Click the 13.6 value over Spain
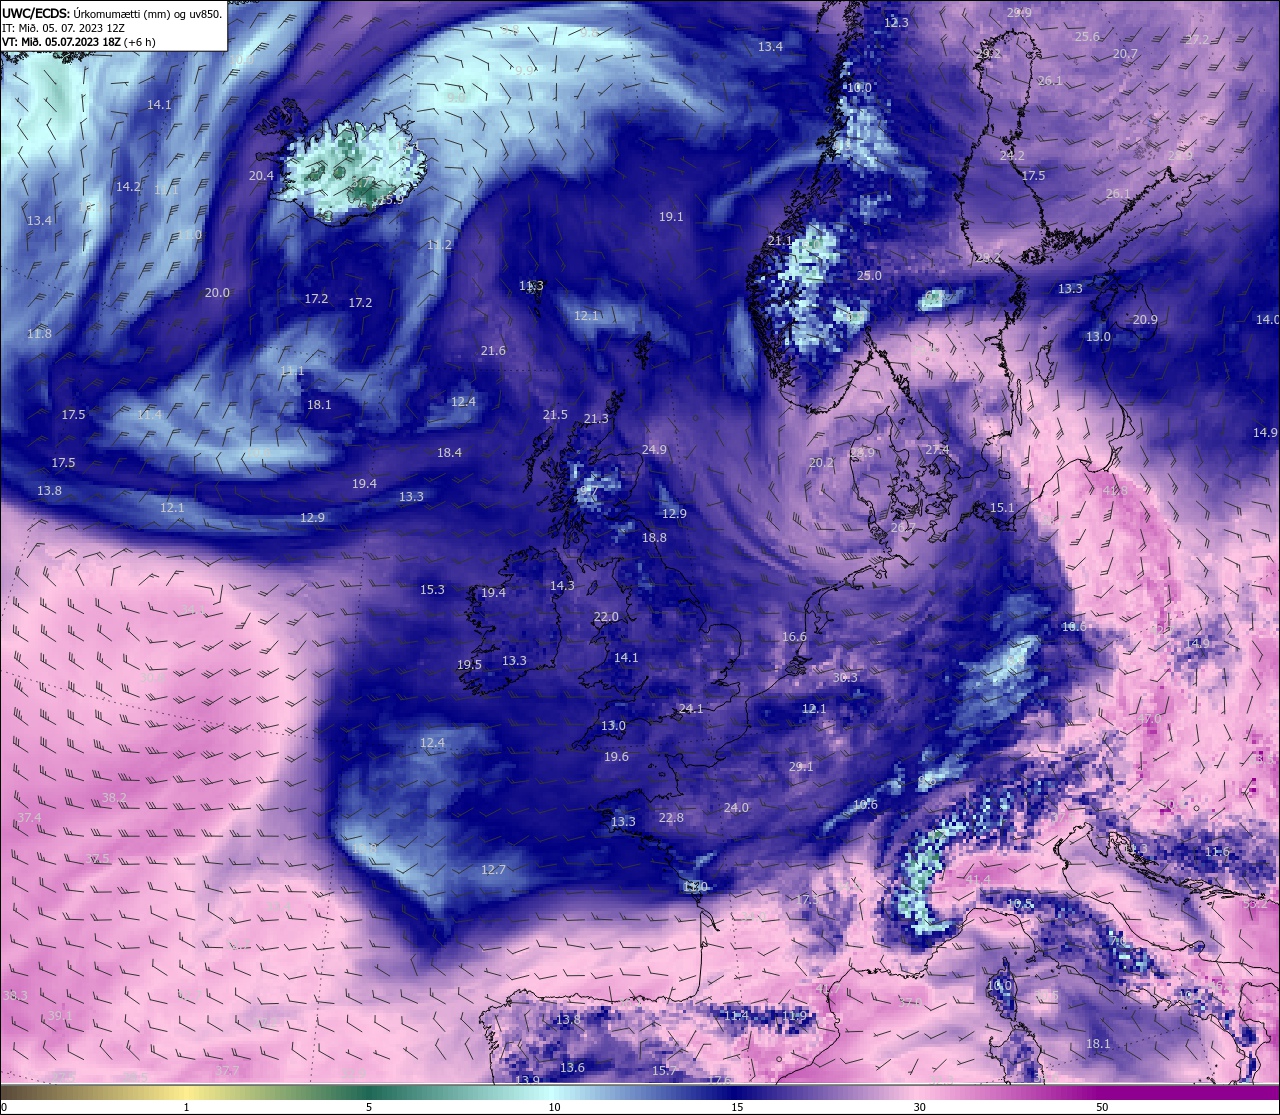 (x=572, y=1068)
